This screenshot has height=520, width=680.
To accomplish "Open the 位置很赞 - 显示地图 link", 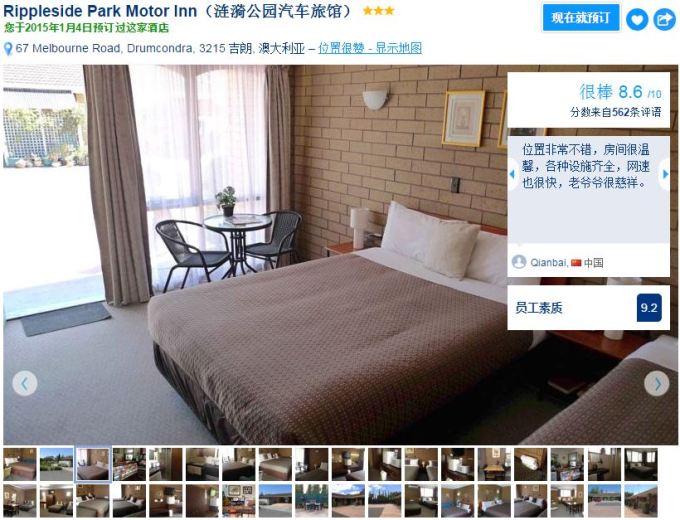I will [370, 48].
